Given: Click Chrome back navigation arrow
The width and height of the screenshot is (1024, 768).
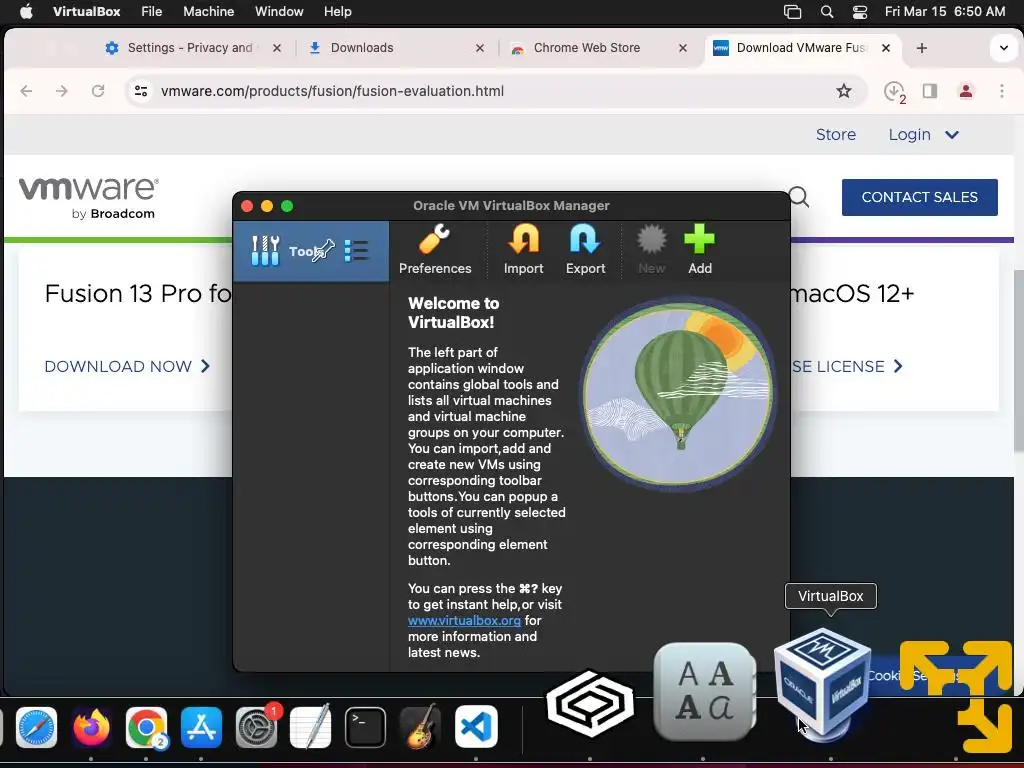Looking at the screenshot, I should click(26, 91).
